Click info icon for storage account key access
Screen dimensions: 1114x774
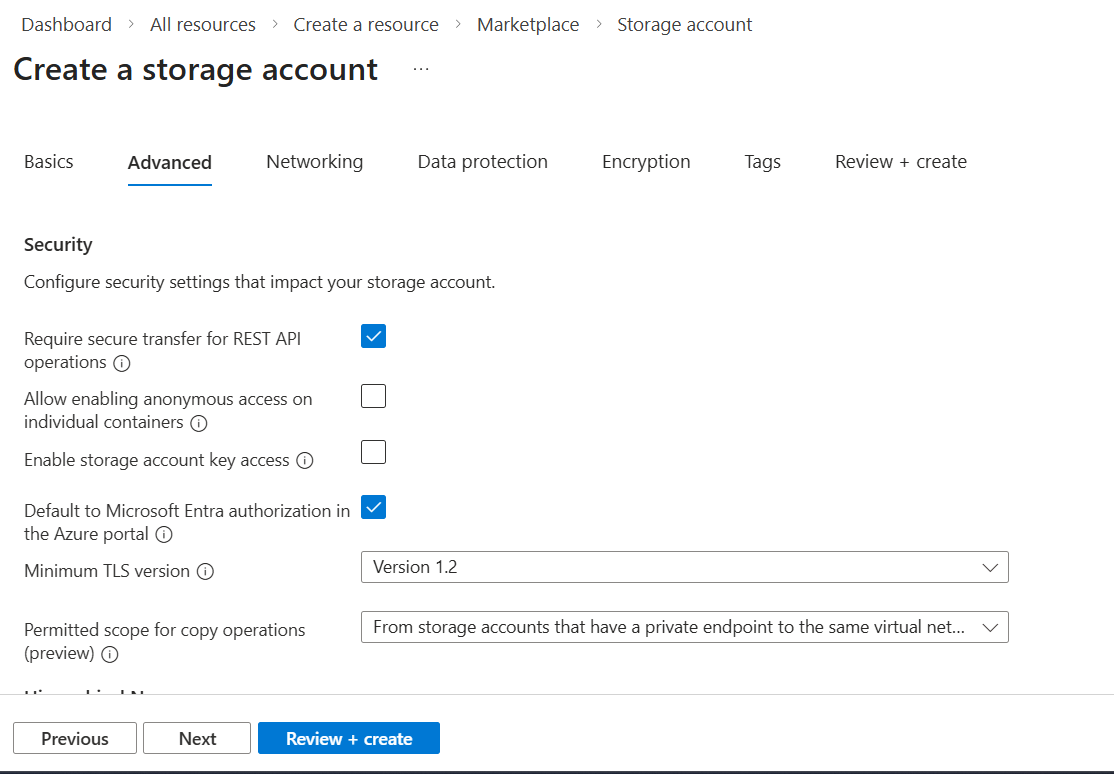[305, 461]
